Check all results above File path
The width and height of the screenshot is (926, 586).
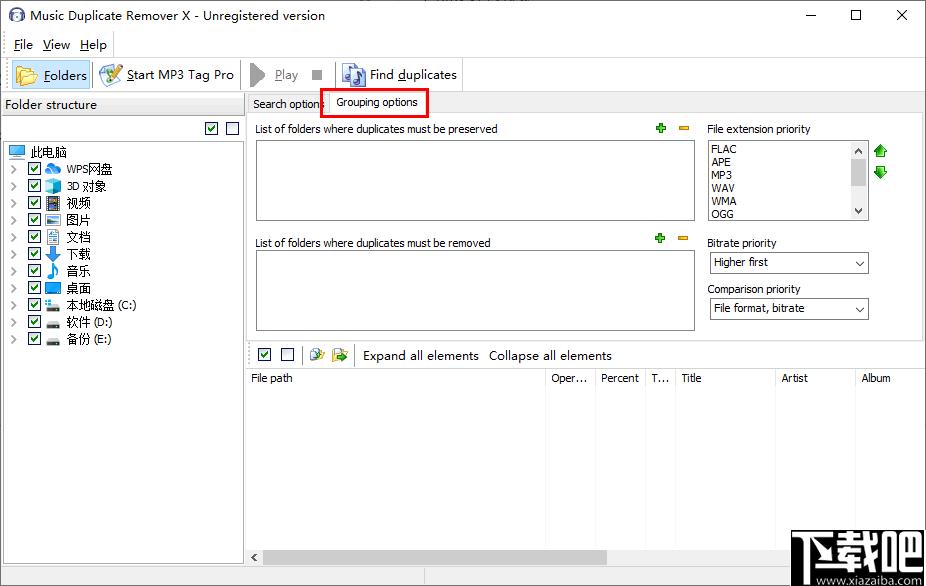click(265, 354)
